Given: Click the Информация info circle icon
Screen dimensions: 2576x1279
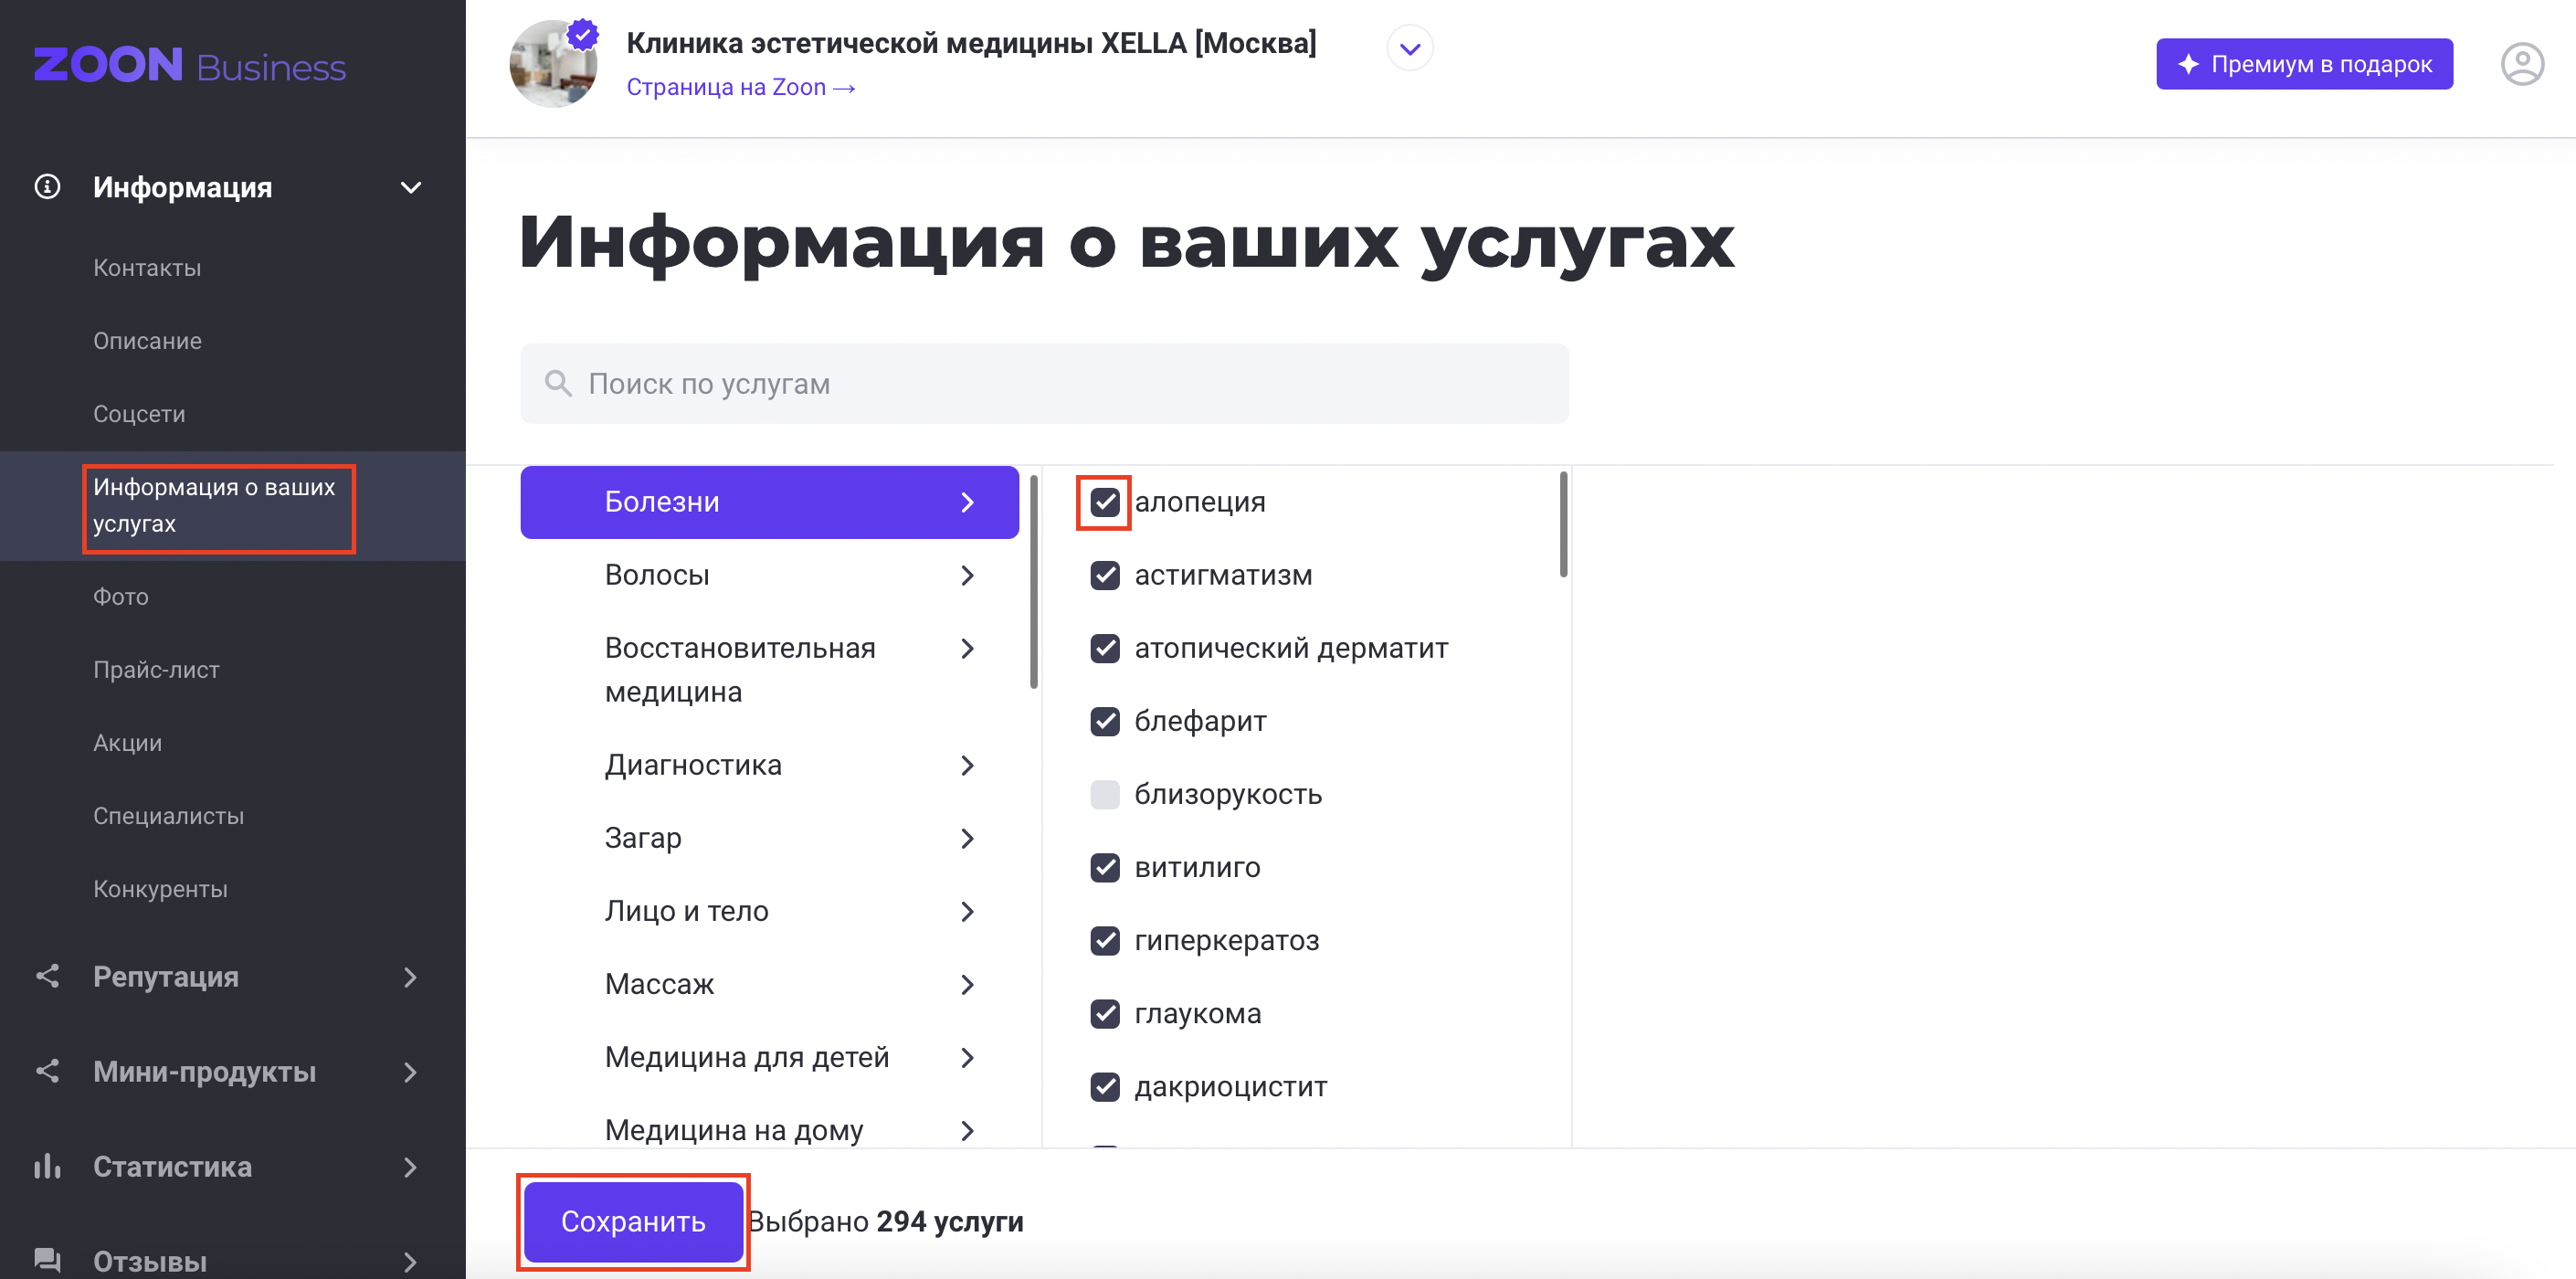Looking at the screenshot, I should 47,187.
